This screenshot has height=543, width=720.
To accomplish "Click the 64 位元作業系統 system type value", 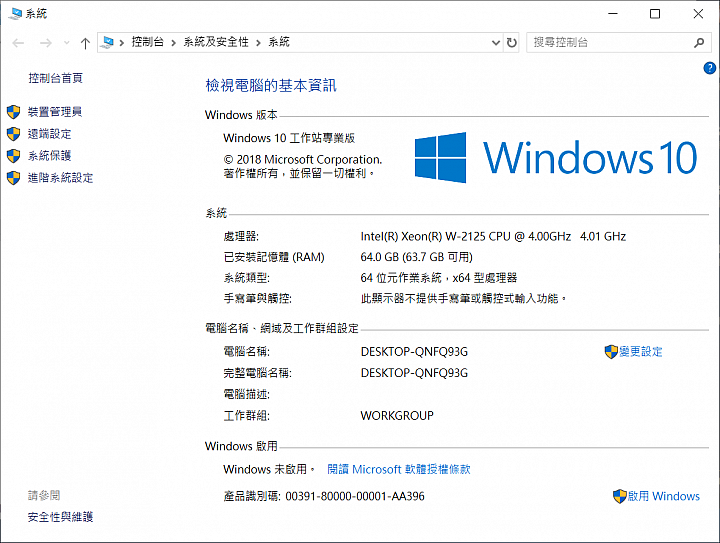I will 439,278.
